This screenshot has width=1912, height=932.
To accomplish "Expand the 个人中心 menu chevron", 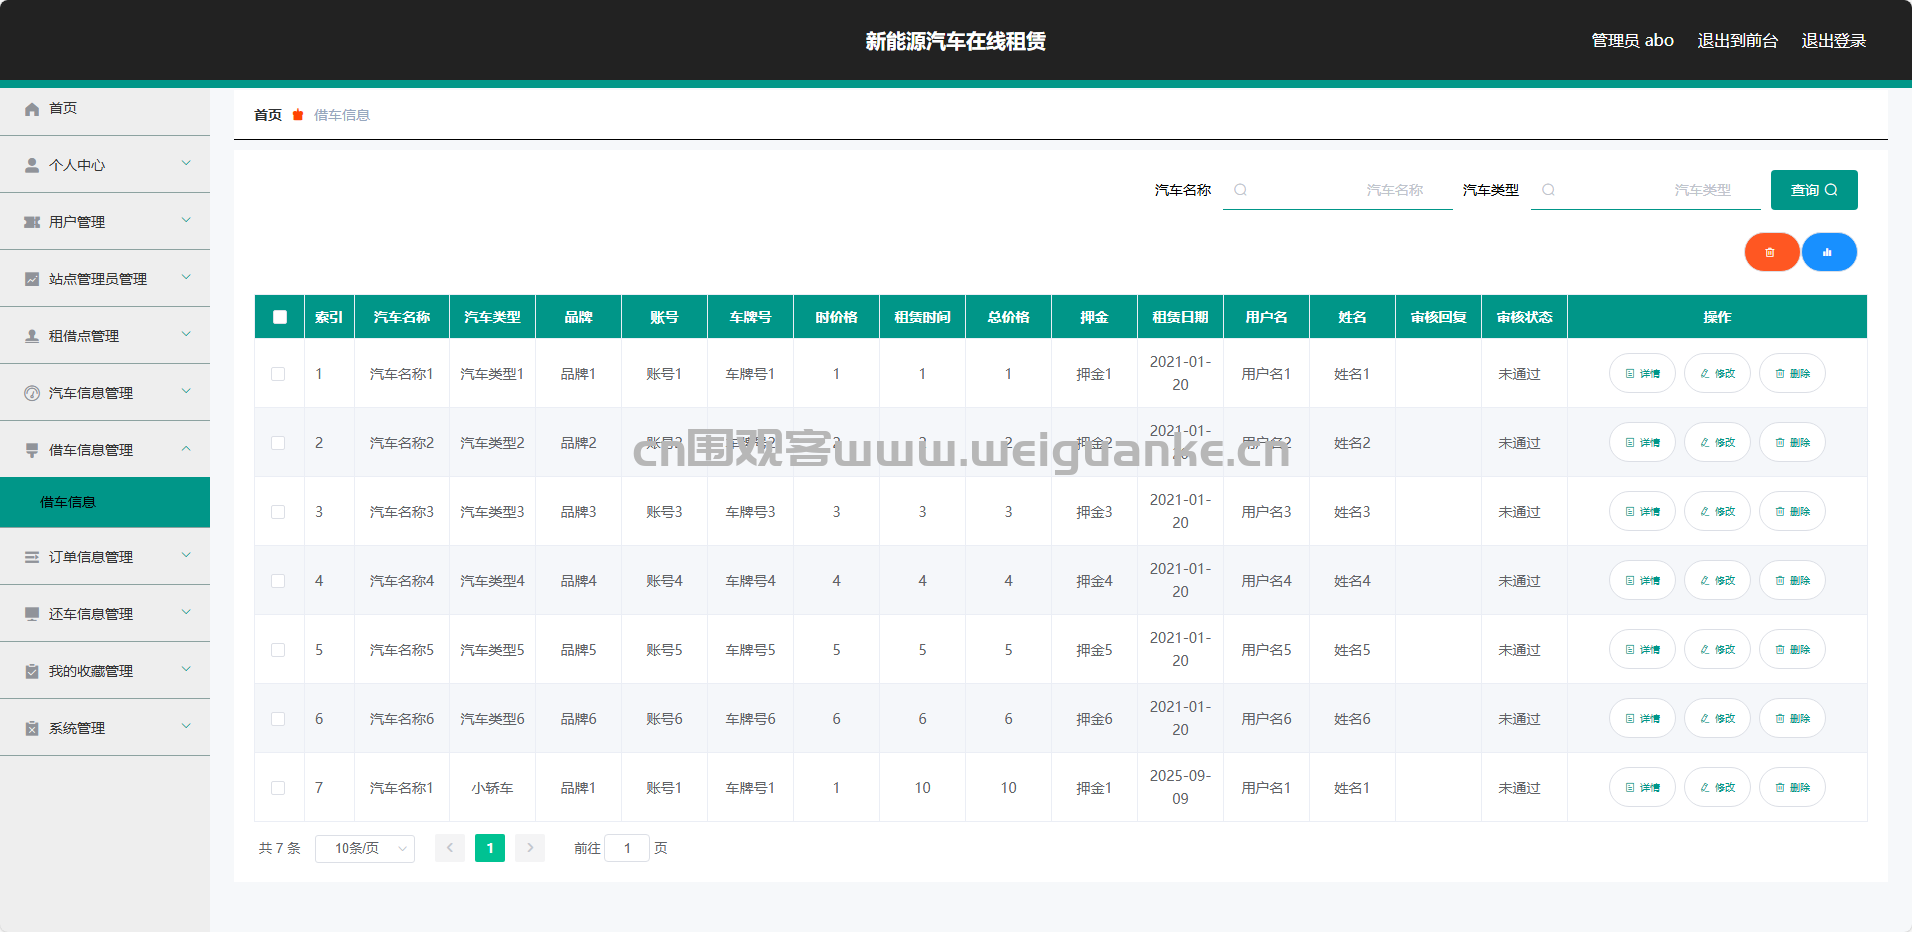I will click(x=186, y=163).
